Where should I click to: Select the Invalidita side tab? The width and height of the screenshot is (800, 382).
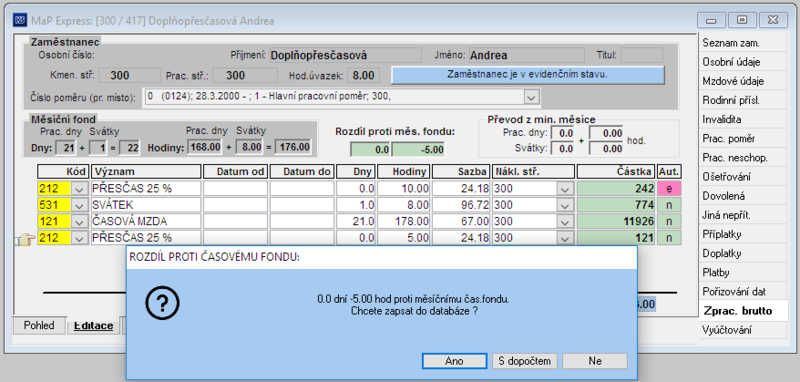(742, 119)
